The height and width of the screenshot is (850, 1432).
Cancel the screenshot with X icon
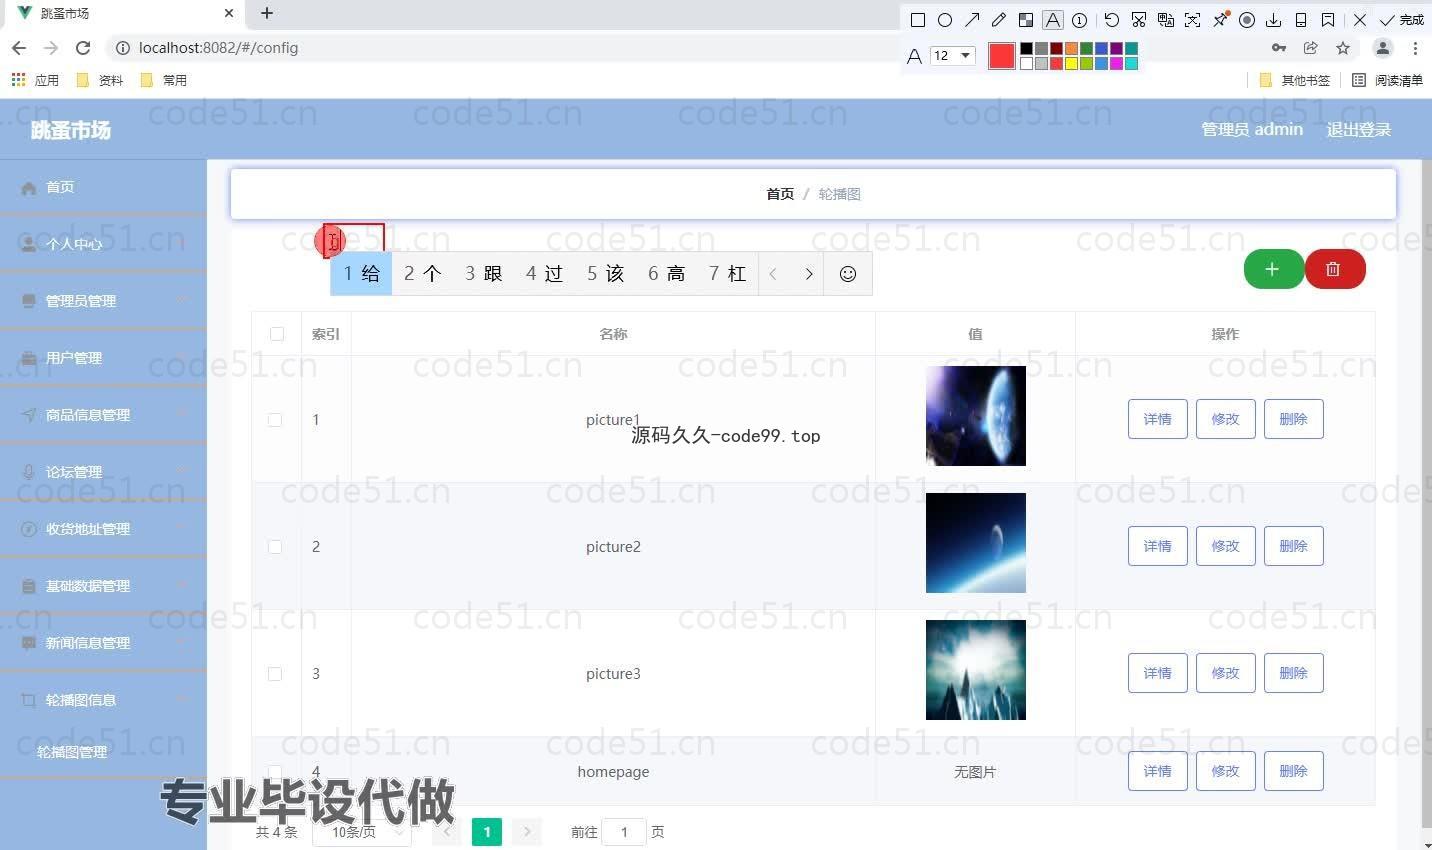coord(1360,20)
